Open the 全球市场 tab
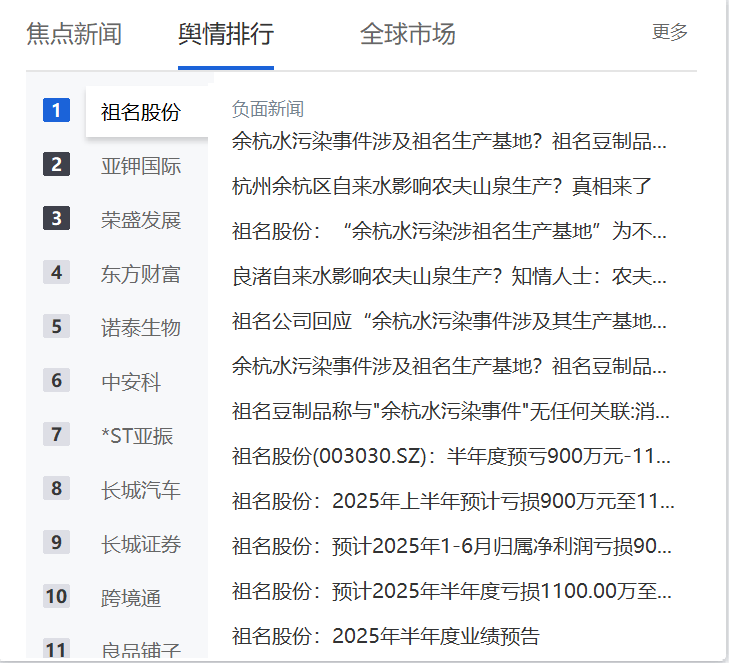The width and height of the screenshot is (729, 663). (408, 34)
